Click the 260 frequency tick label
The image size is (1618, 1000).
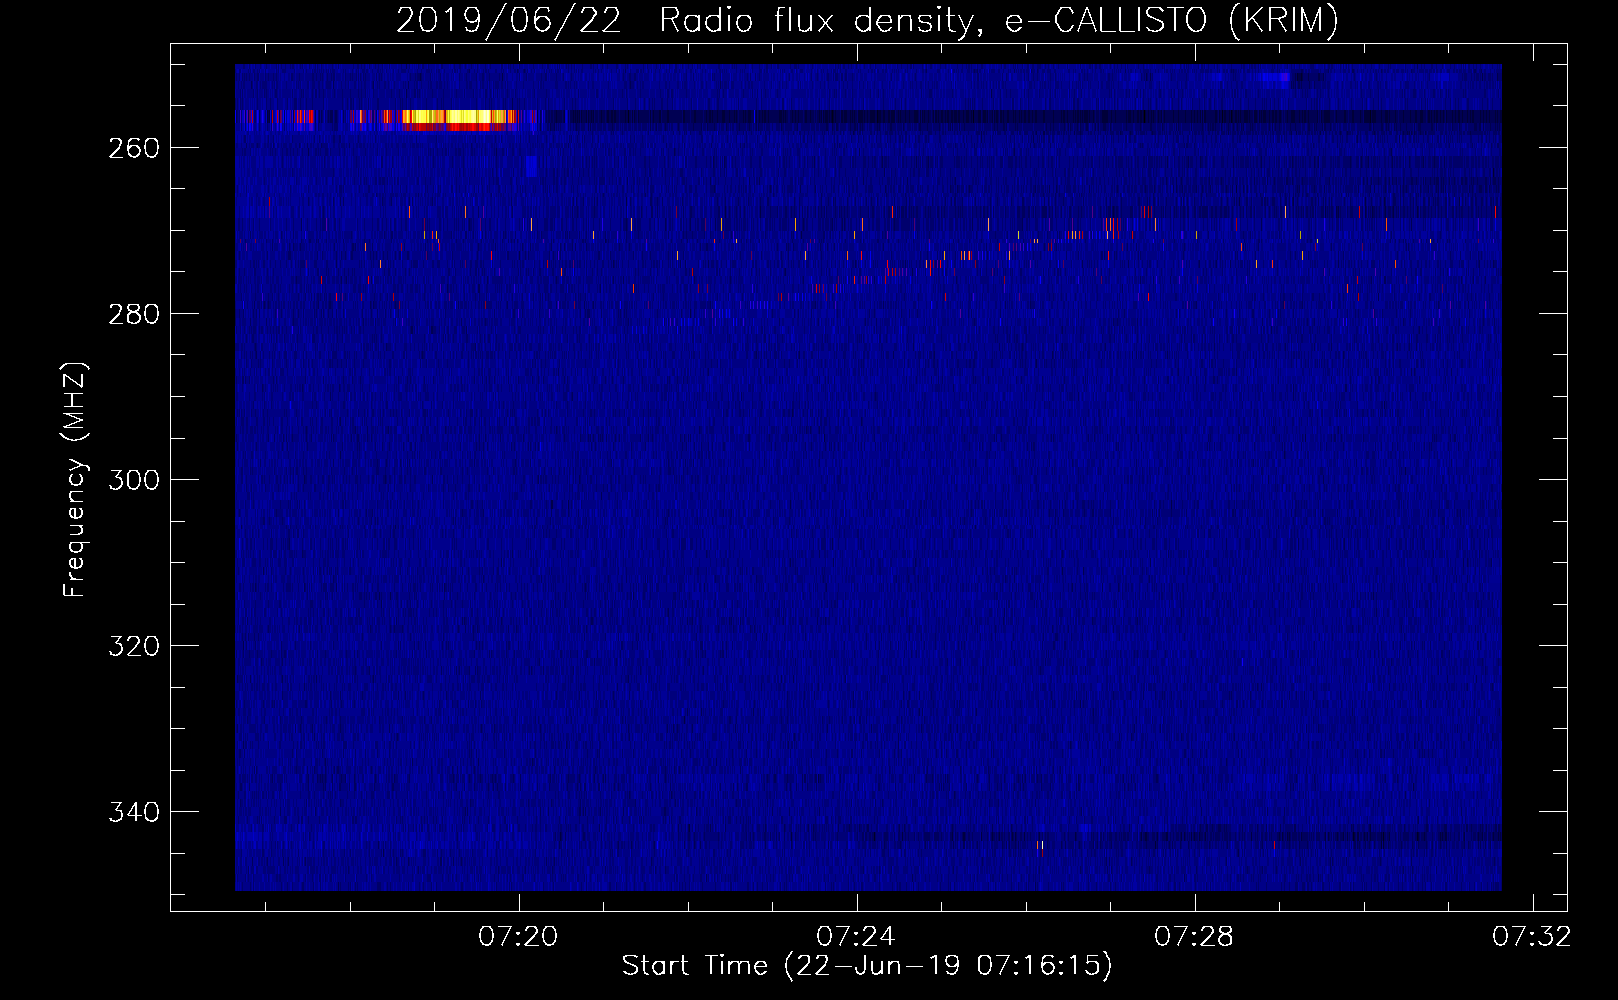pos(134,148)
